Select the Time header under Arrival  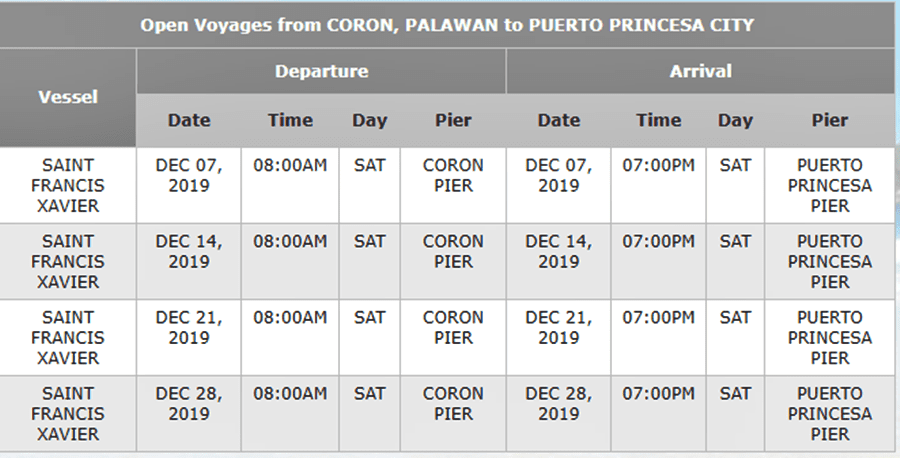[658, 120]
